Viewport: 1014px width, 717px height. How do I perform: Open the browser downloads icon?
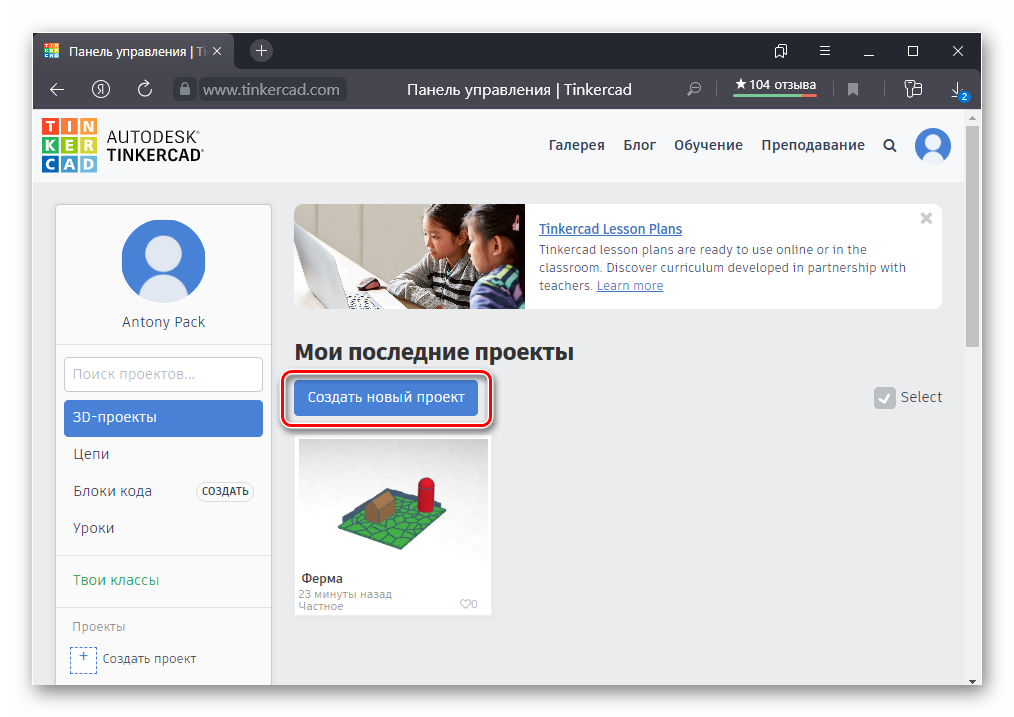pyautogui.click(x=957, y=89)
